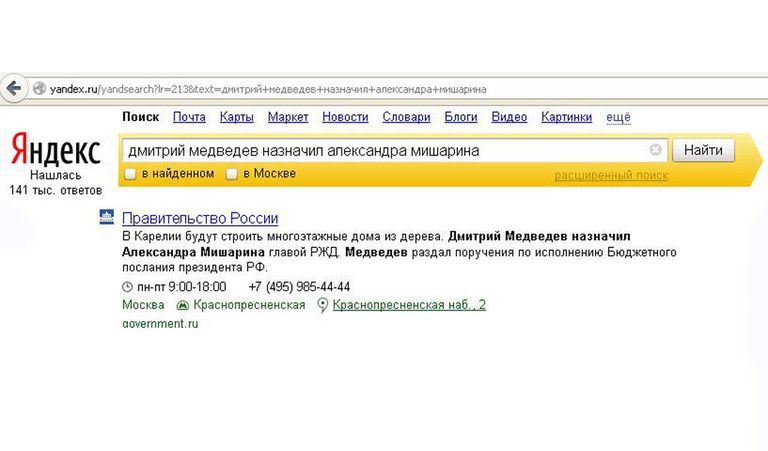Screen dimensions: 768x451
Task: Open the Видео search
Action: (x=509, y=117)
